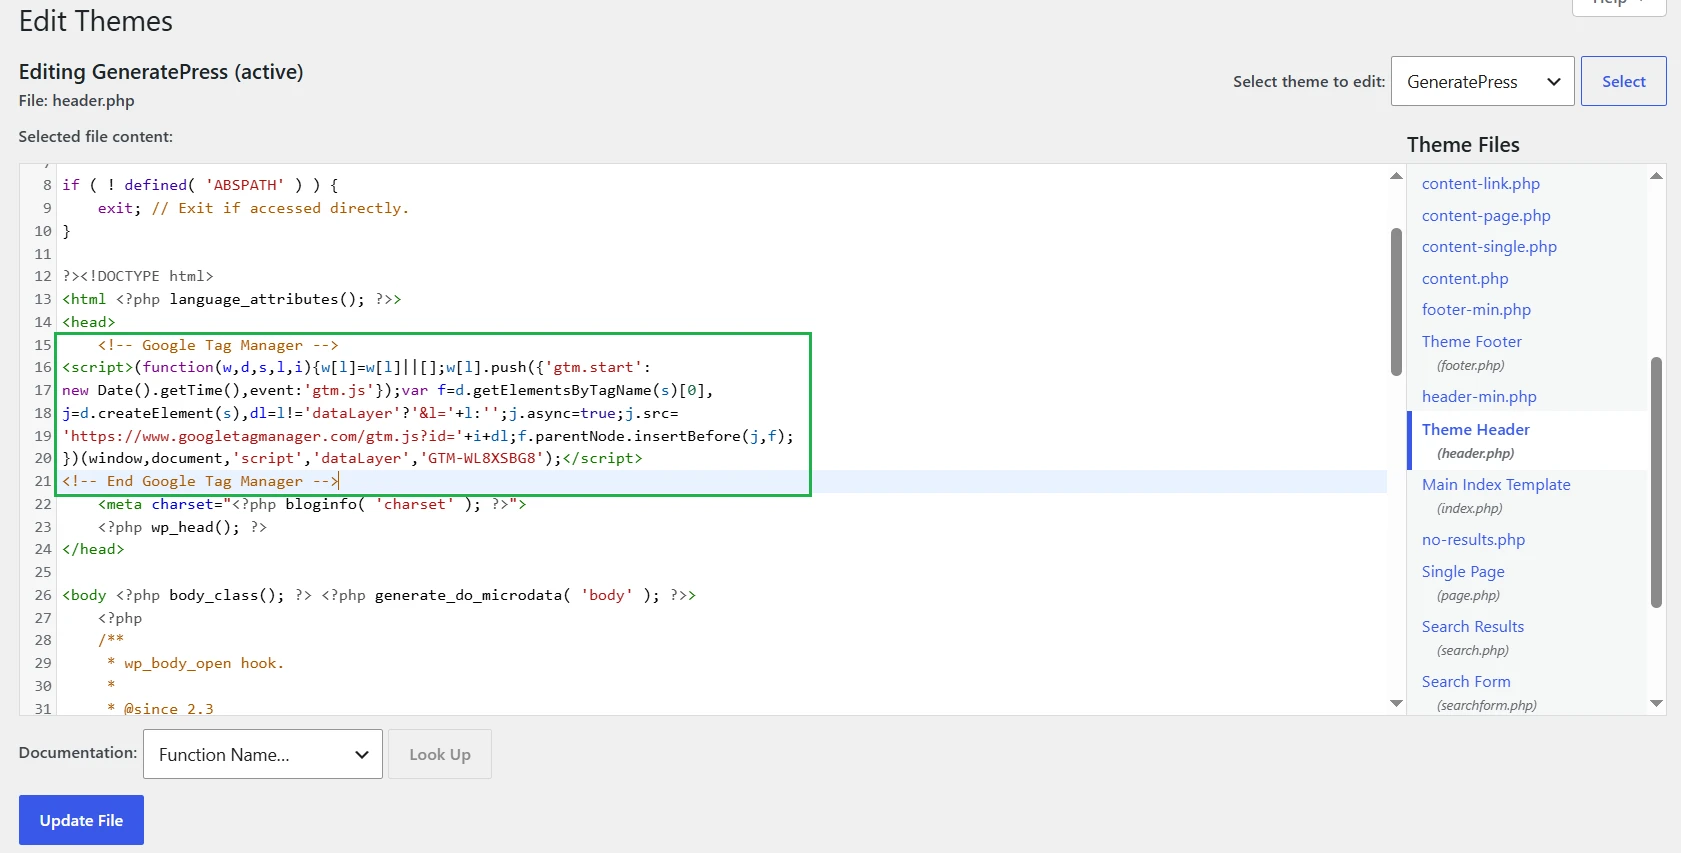
Task: Open header-min.php file
Action: tap(1479, 397)
